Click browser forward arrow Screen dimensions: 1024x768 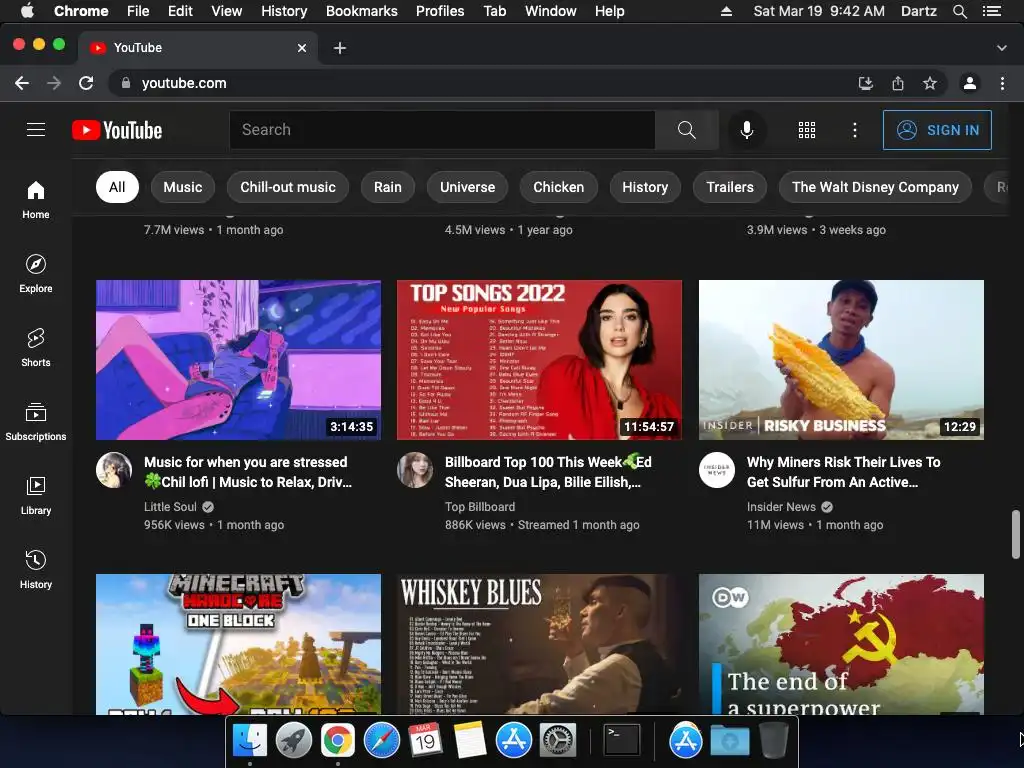pyautogui.click(x=54, y=83)
